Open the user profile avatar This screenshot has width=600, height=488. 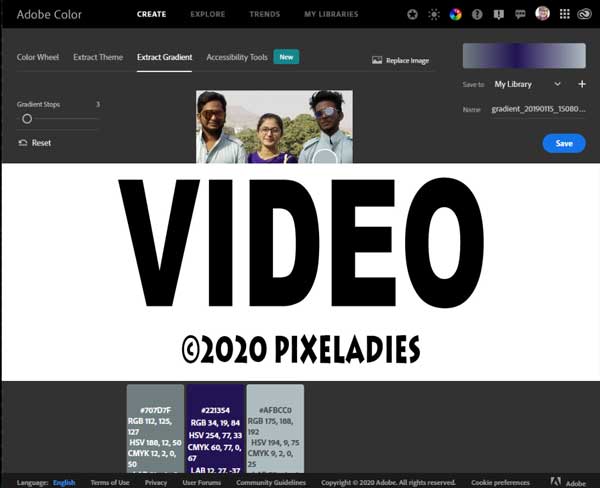tap(542, 14)
